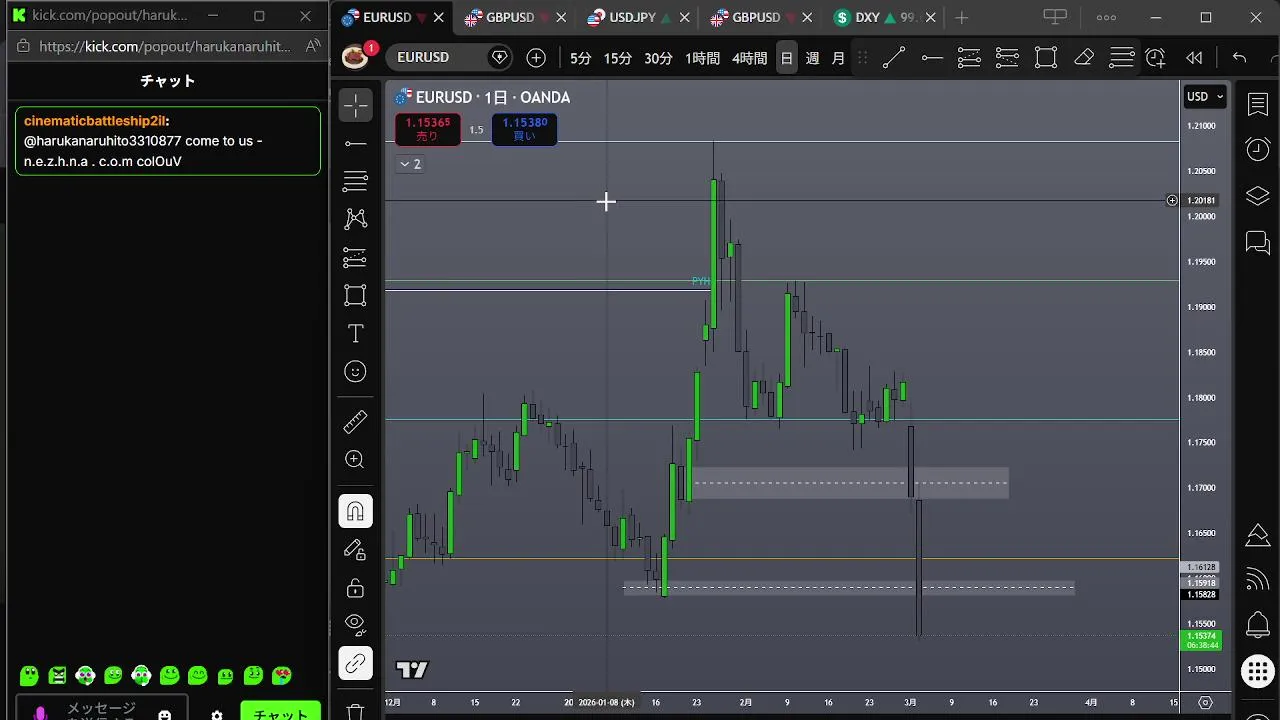
Task: Open the forecasting and measurement tools
Action: pyautogui.click(x=355, y=258)
